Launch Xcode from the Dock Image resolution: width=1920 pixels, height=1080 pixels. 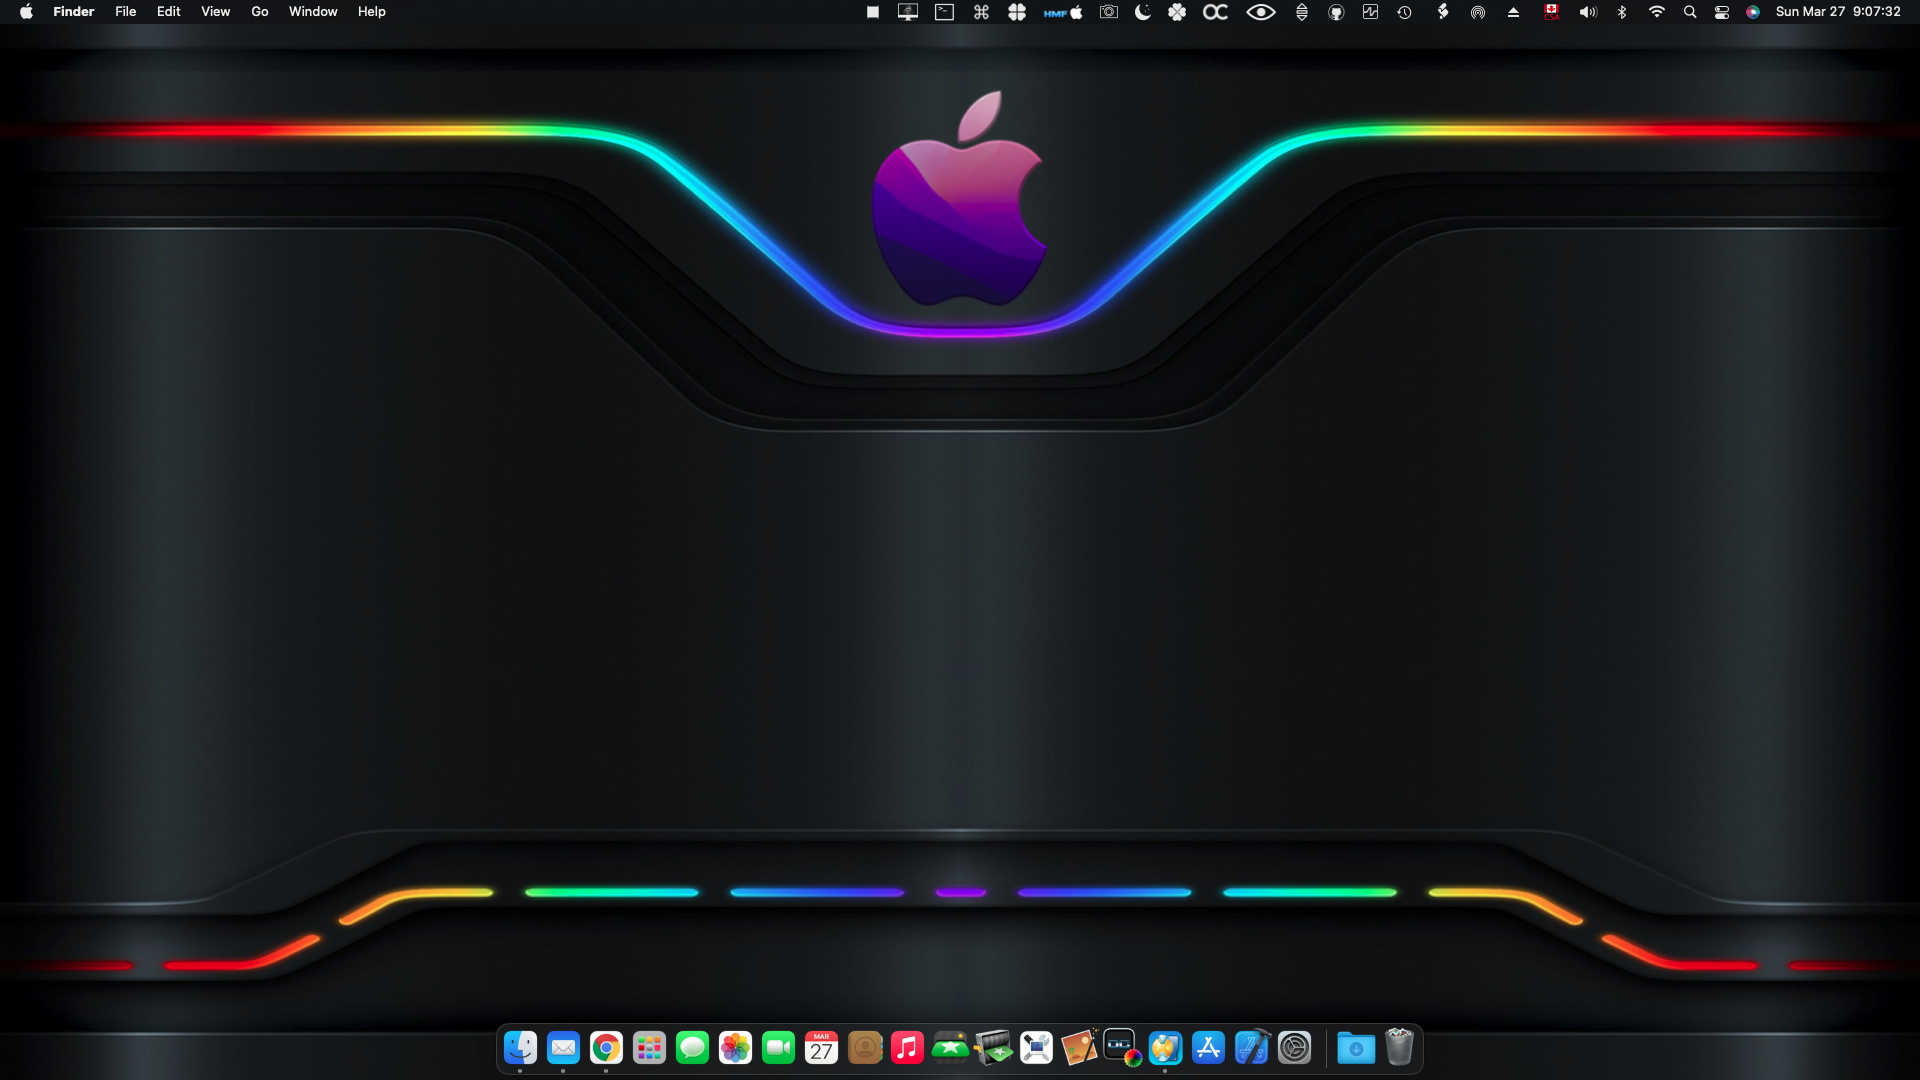click(x=1252, y=1048)
